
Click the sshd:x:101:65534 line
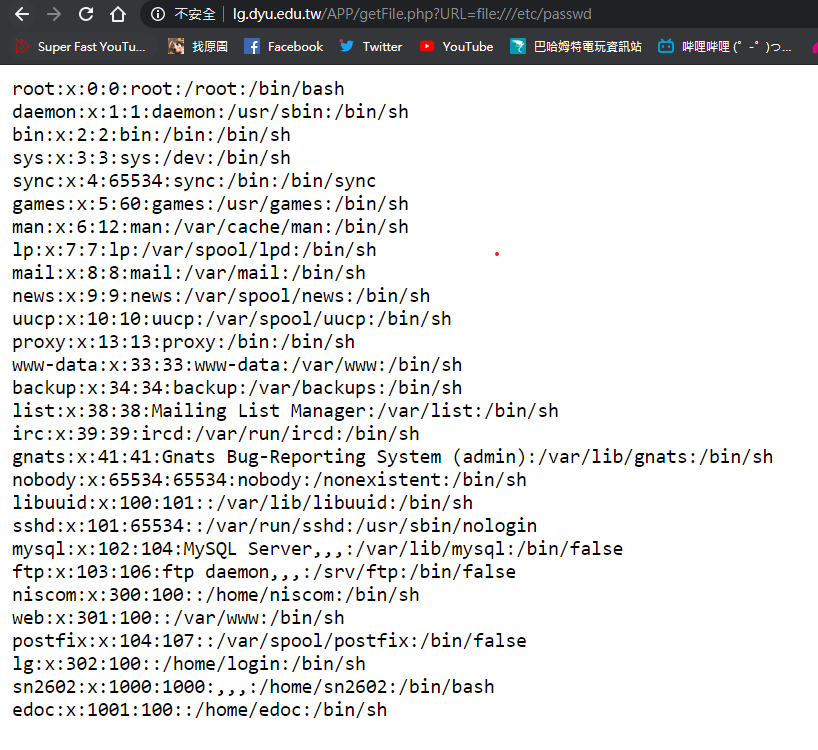274,526
